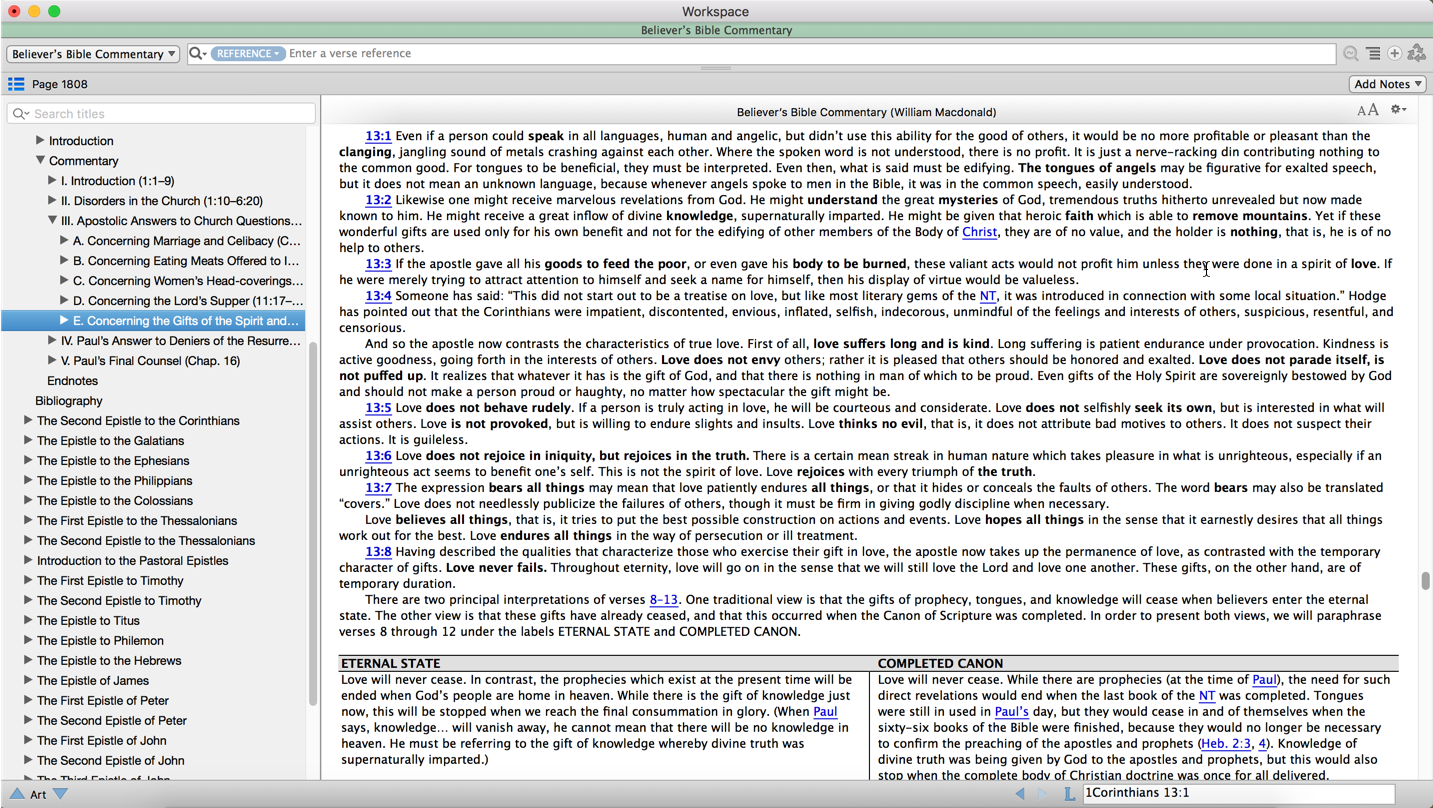Viewport: 1433px width, 808px height.
Task: Follow the 8–13 verses hyperlink
Action: click(663, 600)
